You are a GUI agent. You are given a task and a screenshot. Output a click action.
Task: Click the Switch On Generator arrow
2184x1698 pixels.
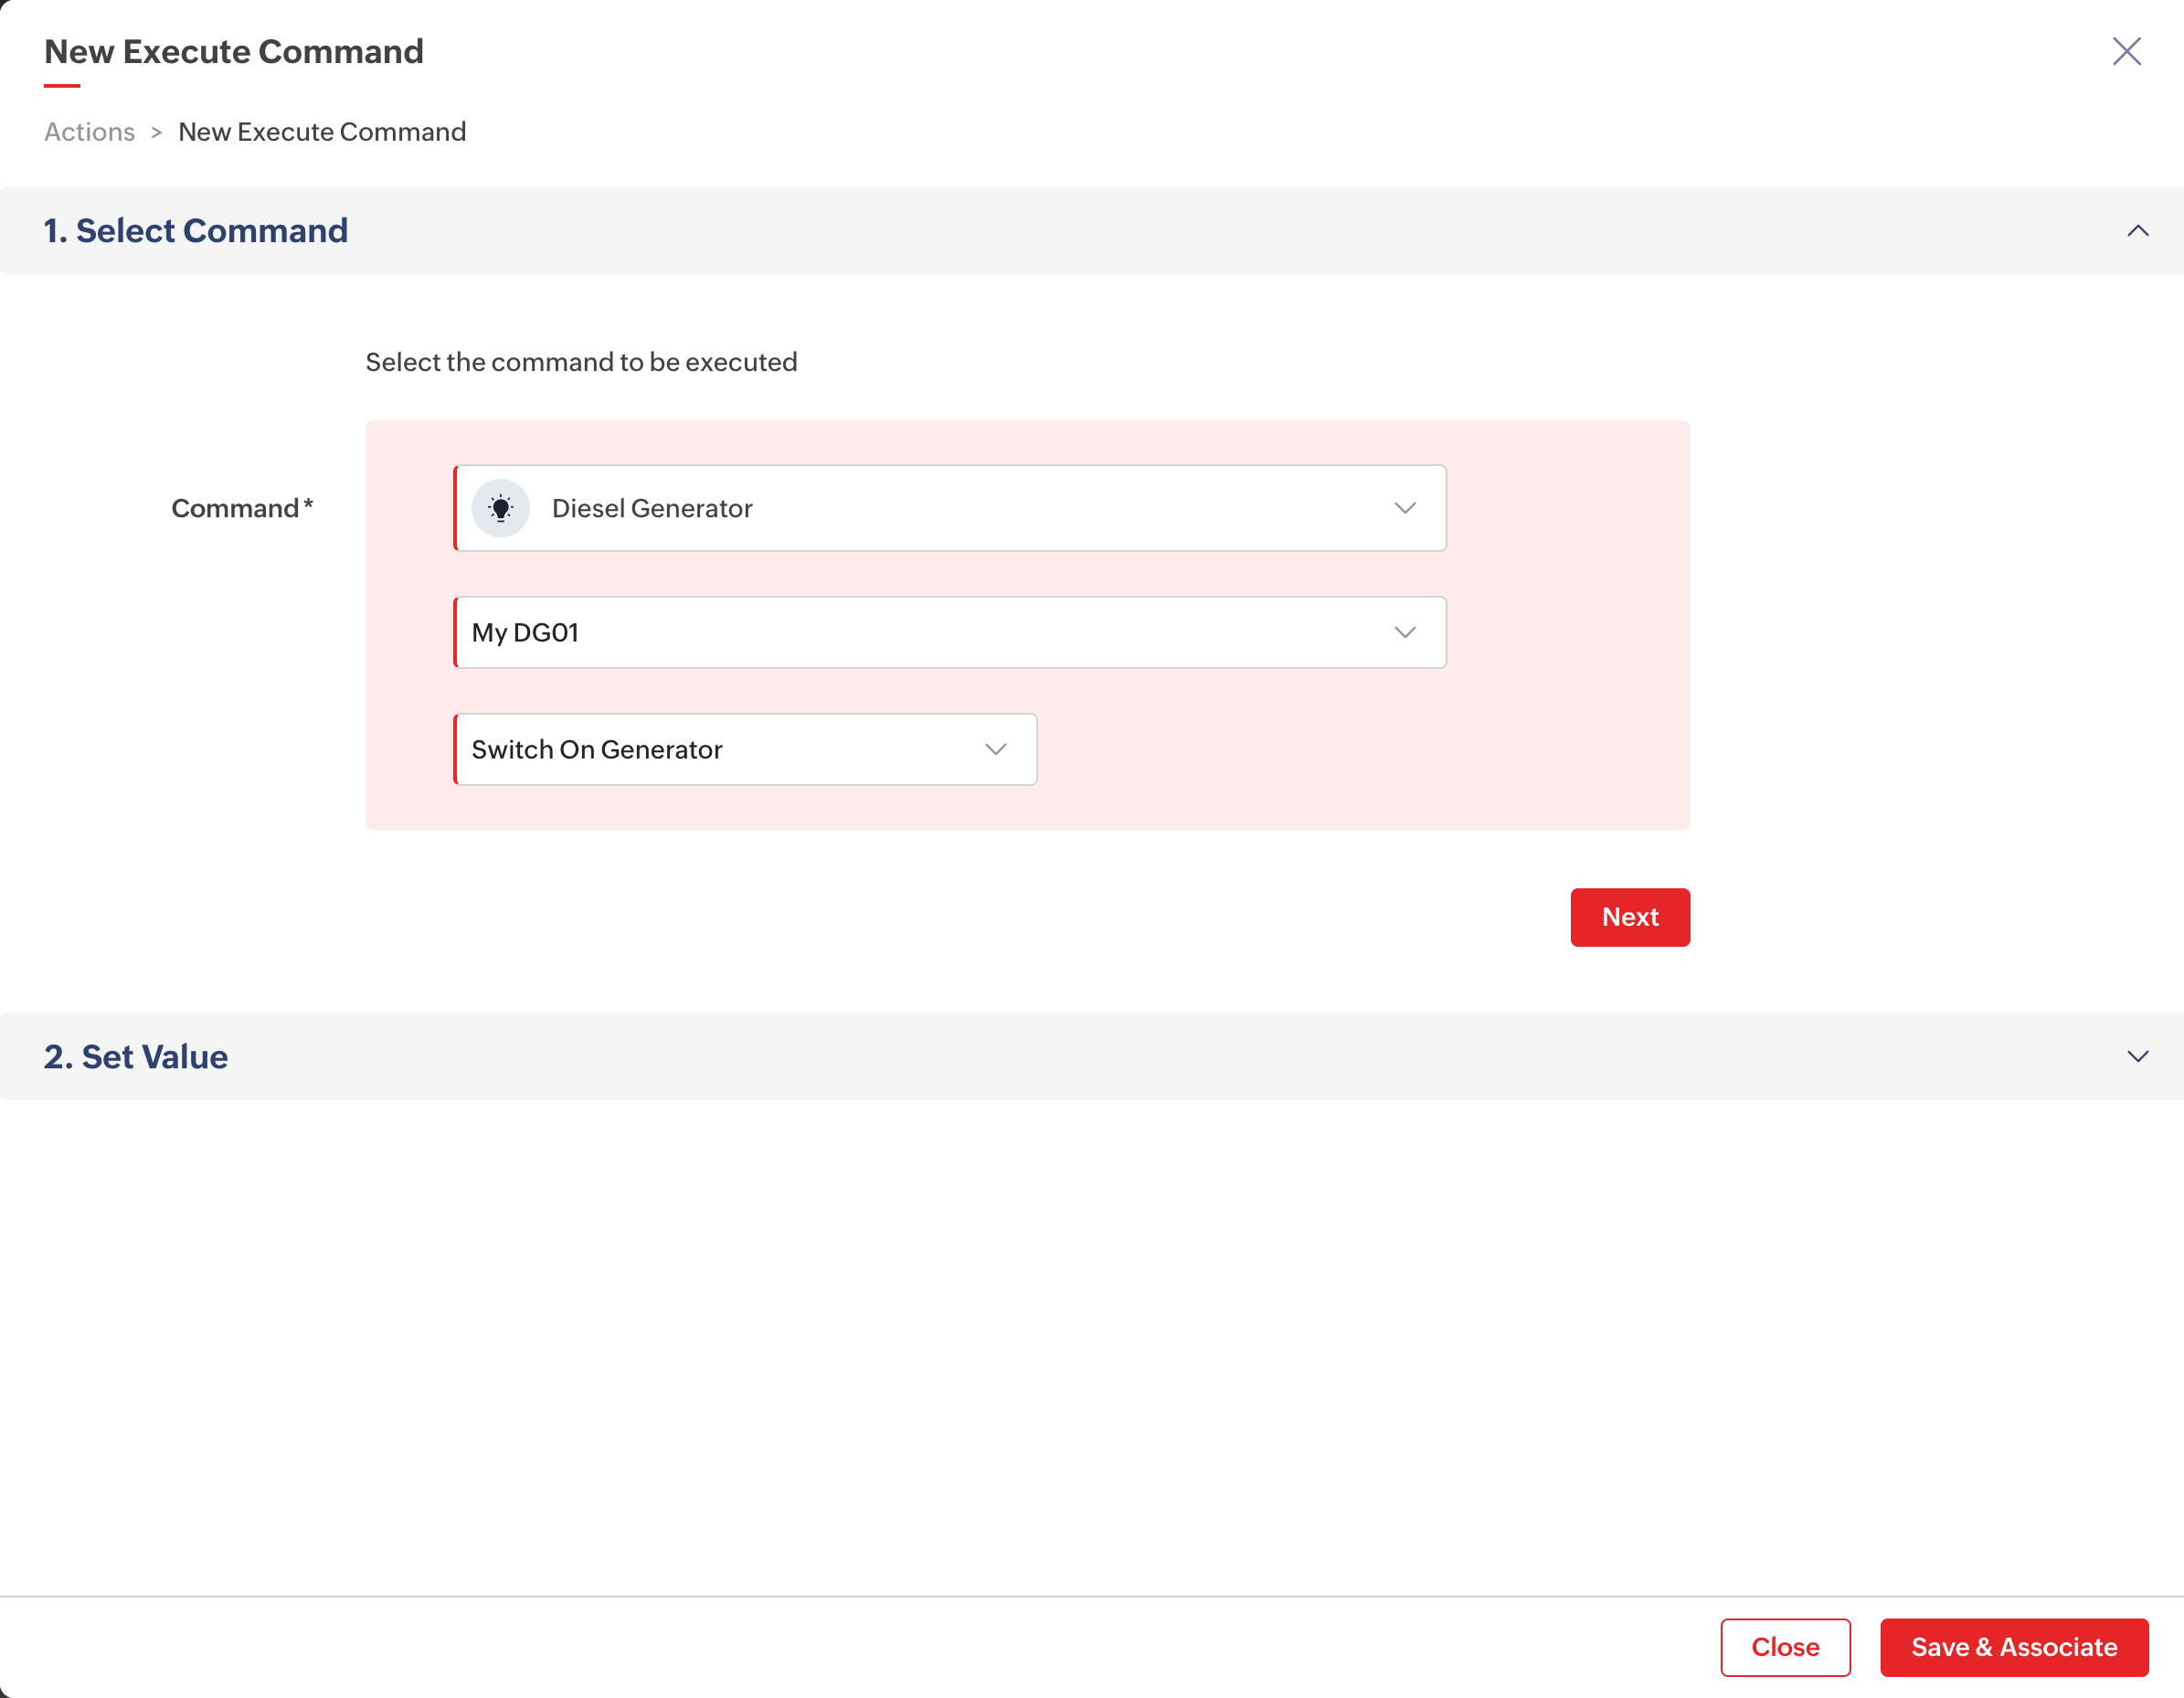(x=995, y=749)
